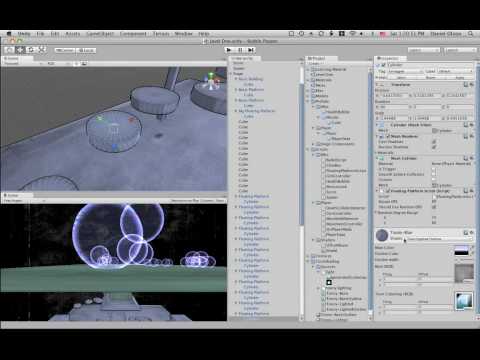This screenshot has height=360, width=480.
Task: Toggle the Cylinder object active checkbox
Action: (x=383, y=65)
